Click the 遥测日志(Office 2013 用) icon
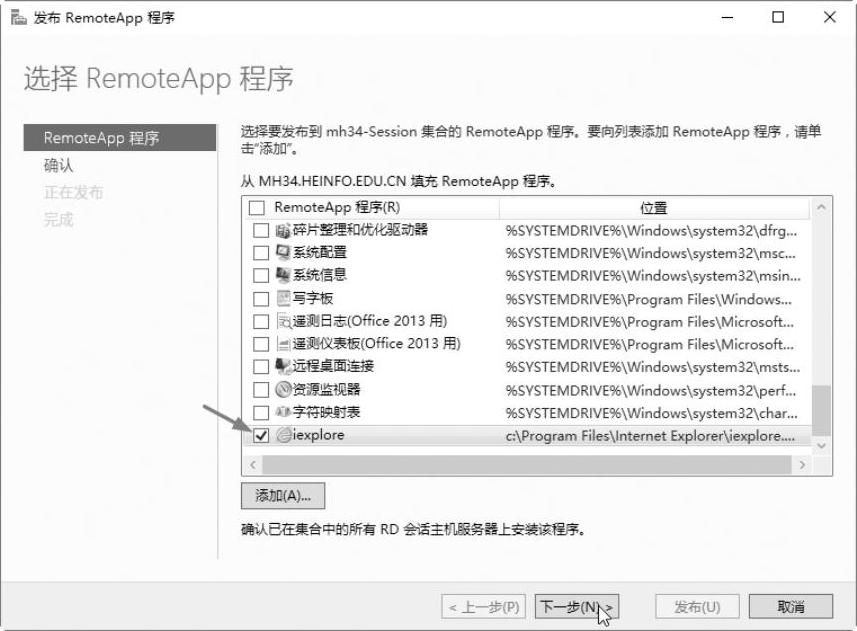 [283, 321]
